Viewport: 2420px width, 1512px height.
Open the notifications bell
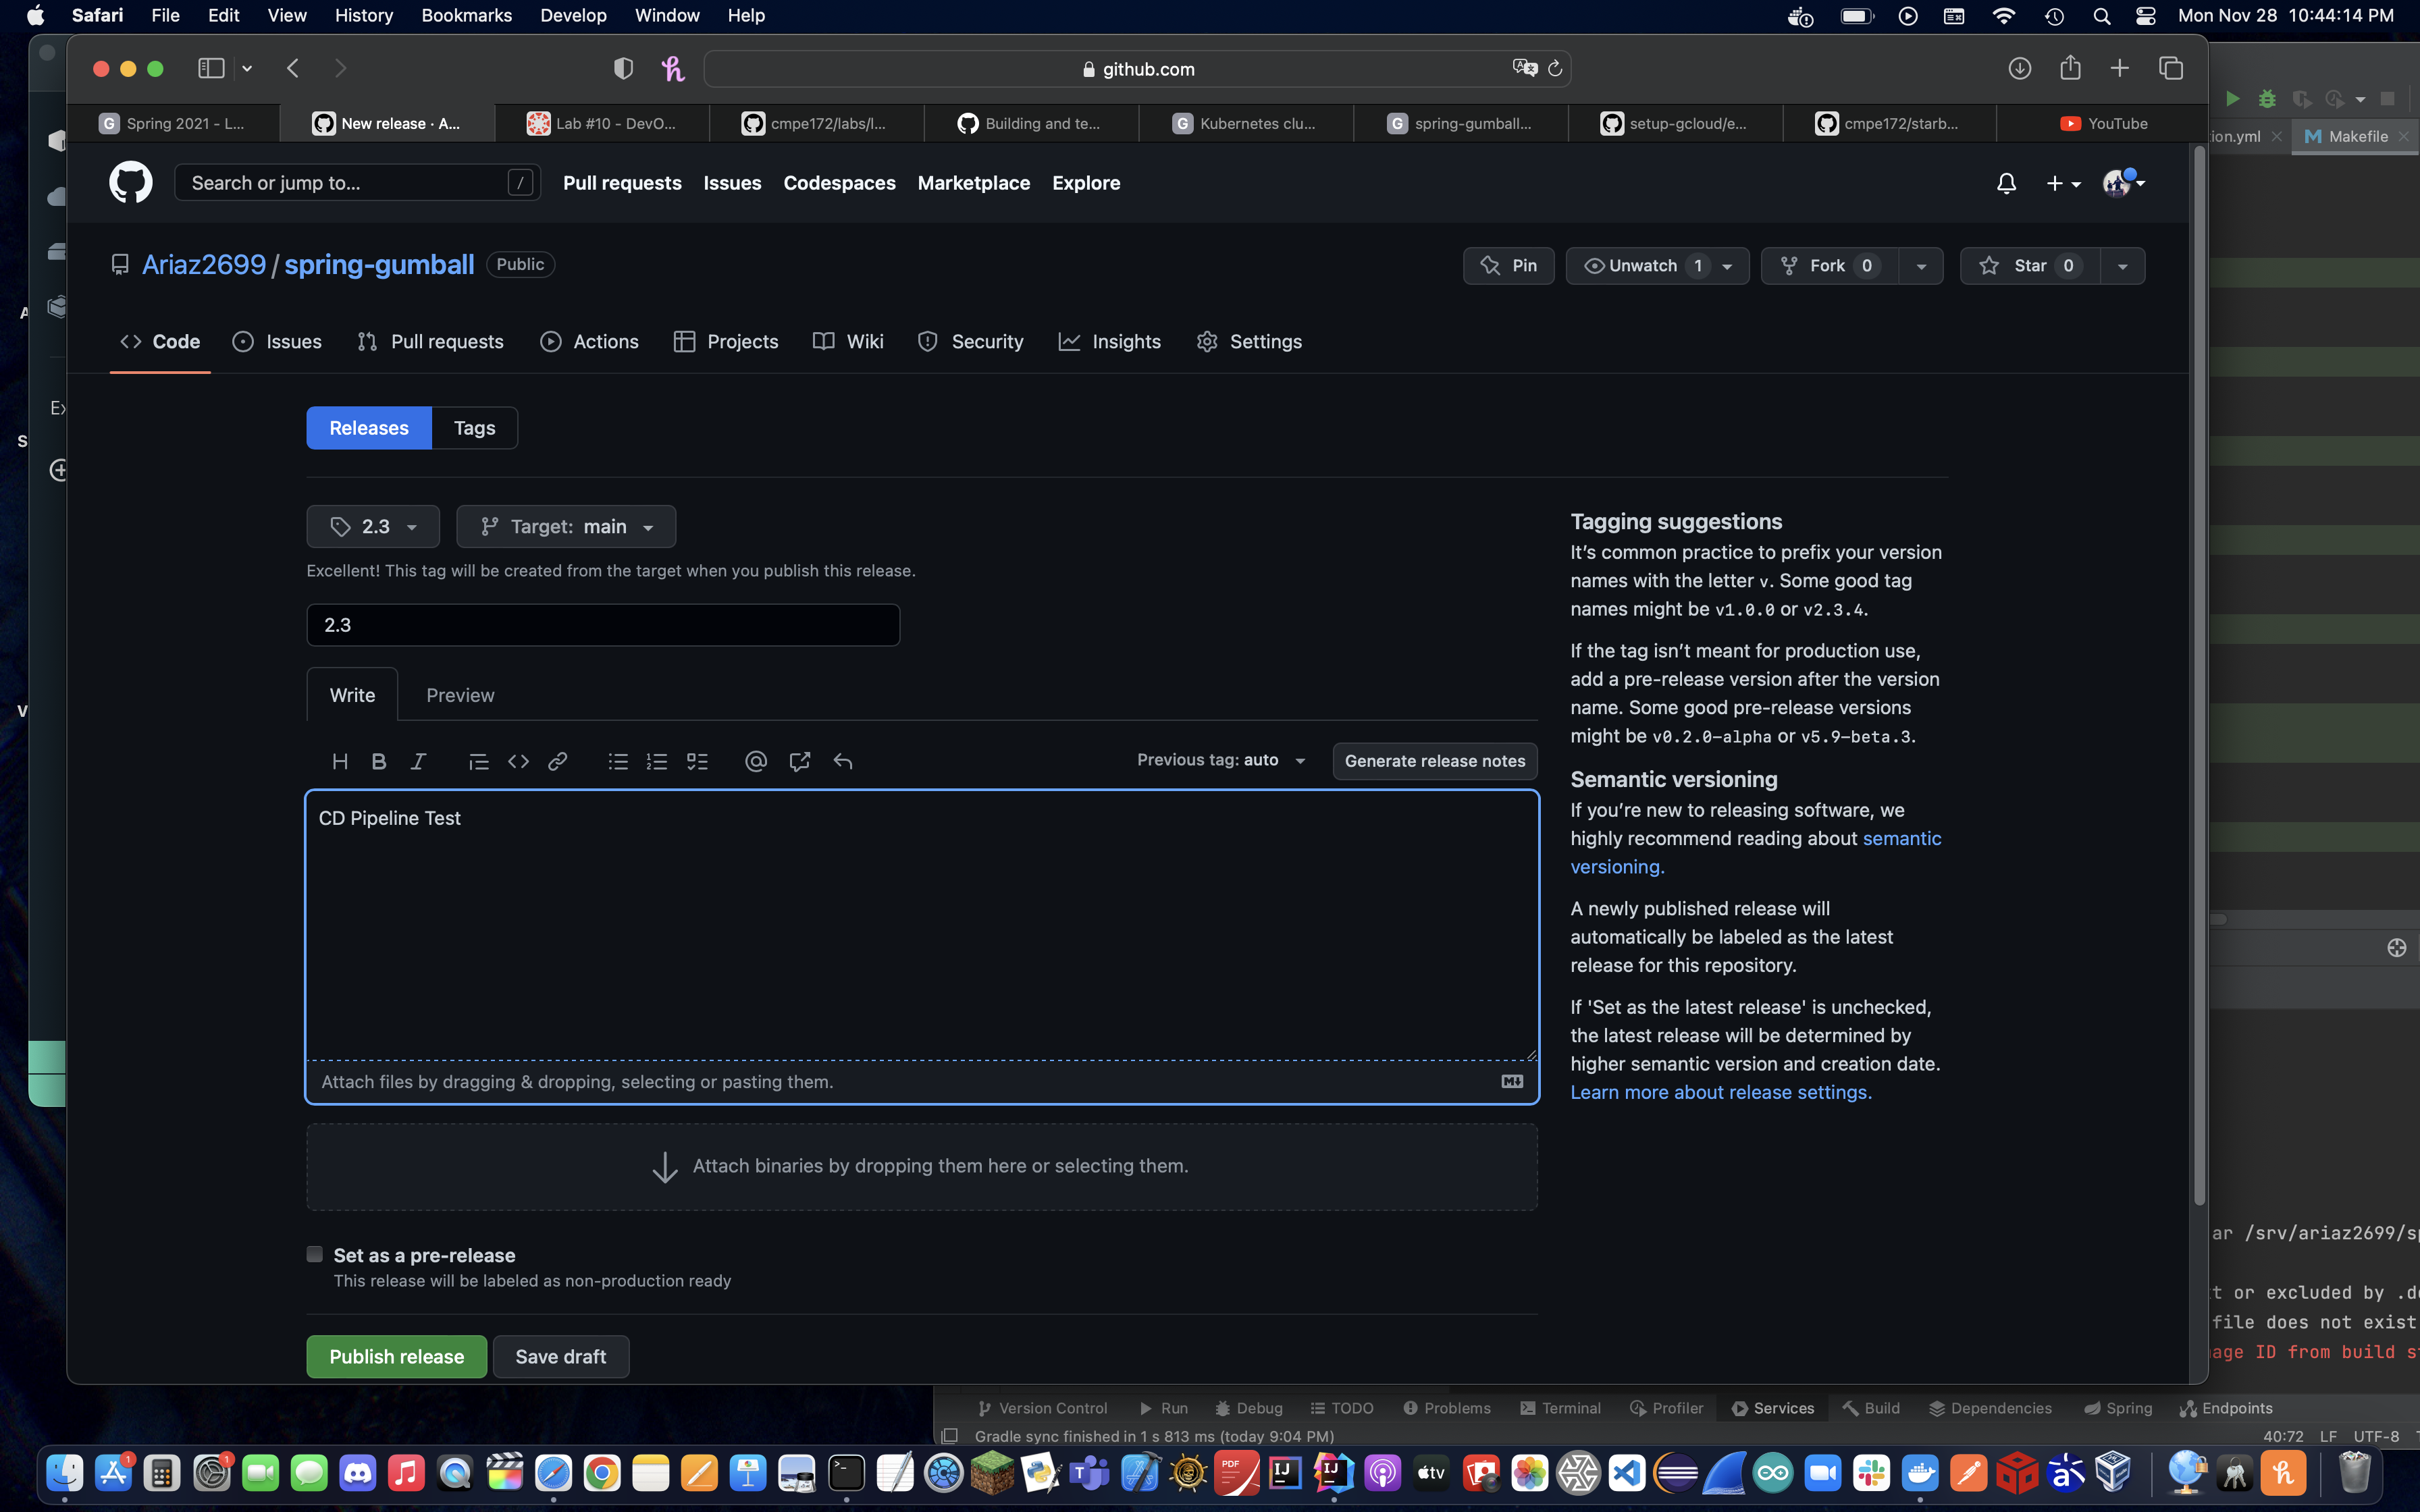tap(2006, 183)
